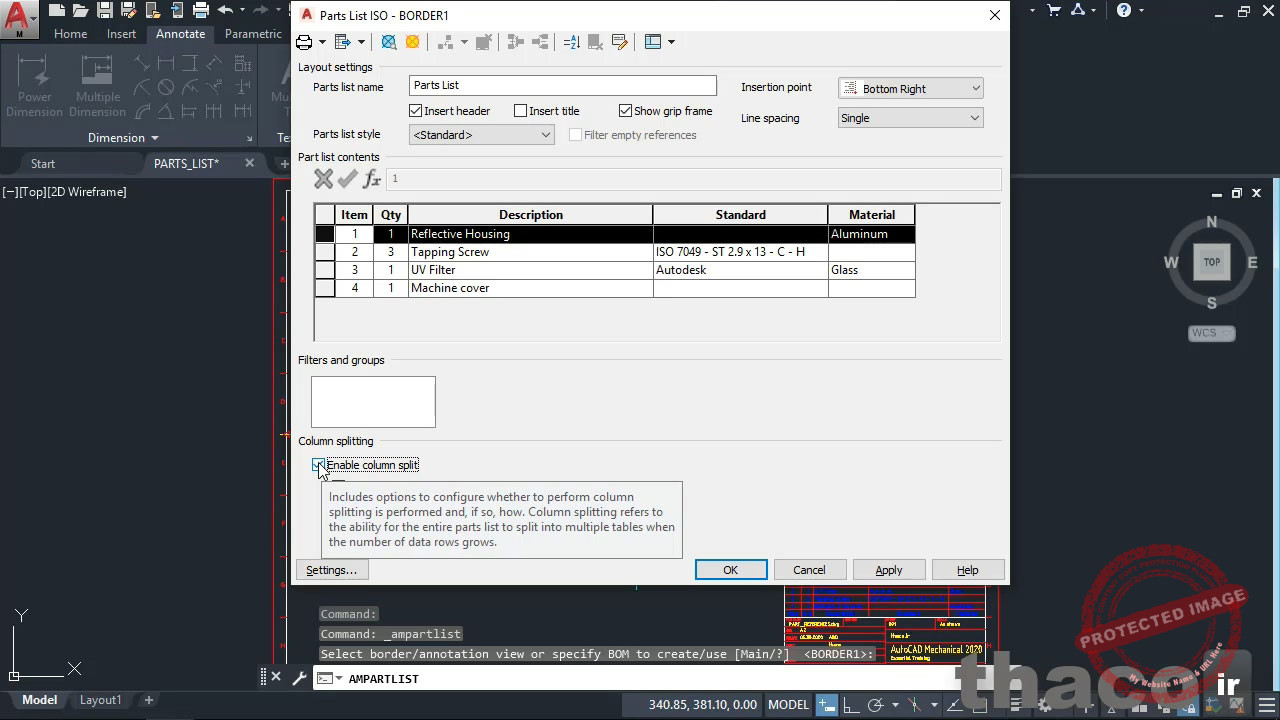The image size is (1280, 720).
Task: Click the formula bar field showing 1
Action: point(694,179)
